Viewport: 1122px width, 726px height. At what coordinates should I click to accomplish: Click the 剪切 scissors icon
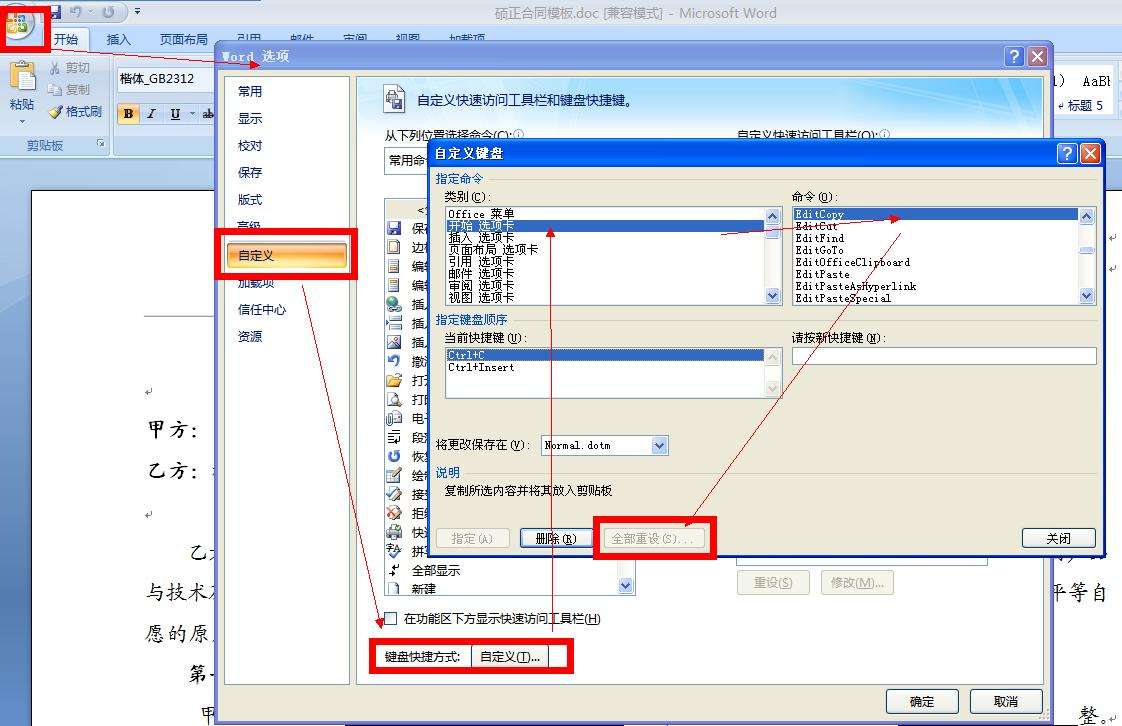coord(55,68)
